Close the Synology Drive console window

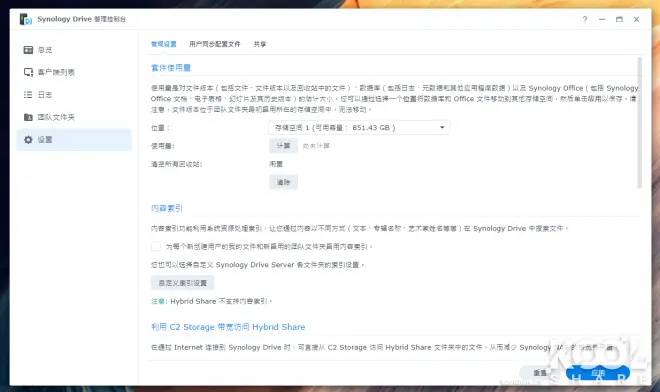(x=636, y=19)
